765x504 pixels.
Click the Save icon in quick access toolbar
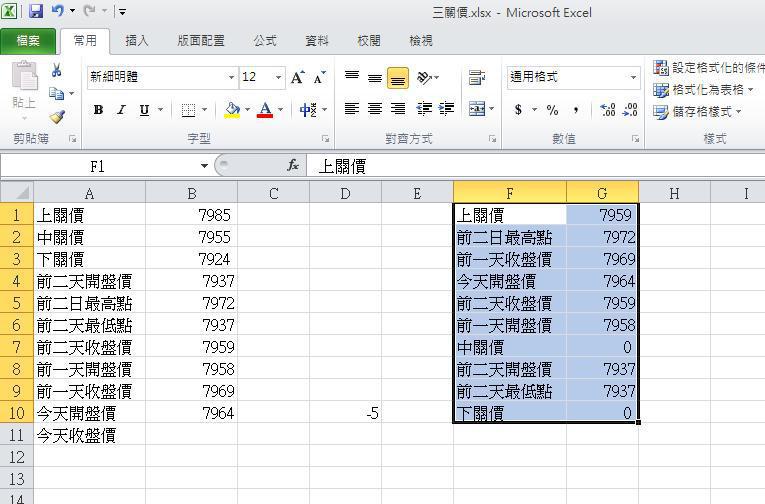36,11
